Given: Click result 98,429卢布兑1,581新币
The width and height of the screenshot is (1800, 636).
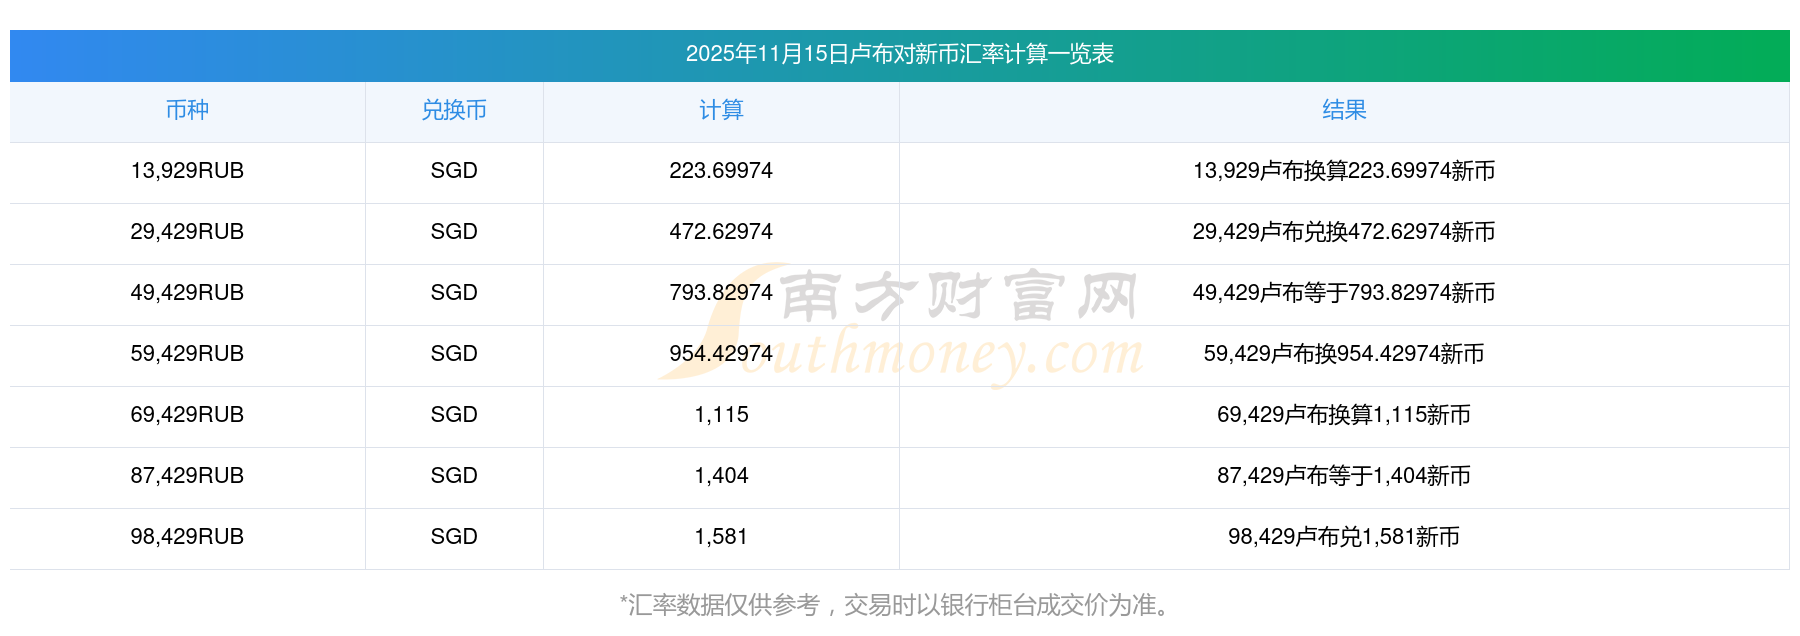Looking at the screenshot, I should coord(1344,537).
